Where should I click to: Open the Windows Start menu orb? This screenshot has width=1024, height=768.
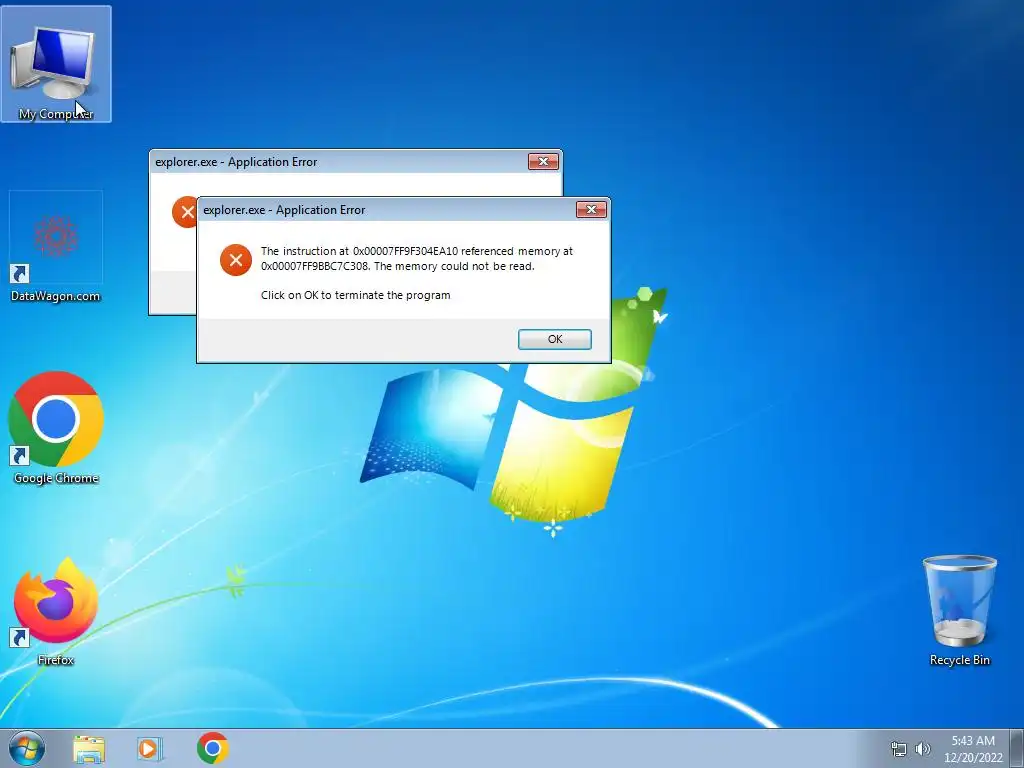(27, 748)
